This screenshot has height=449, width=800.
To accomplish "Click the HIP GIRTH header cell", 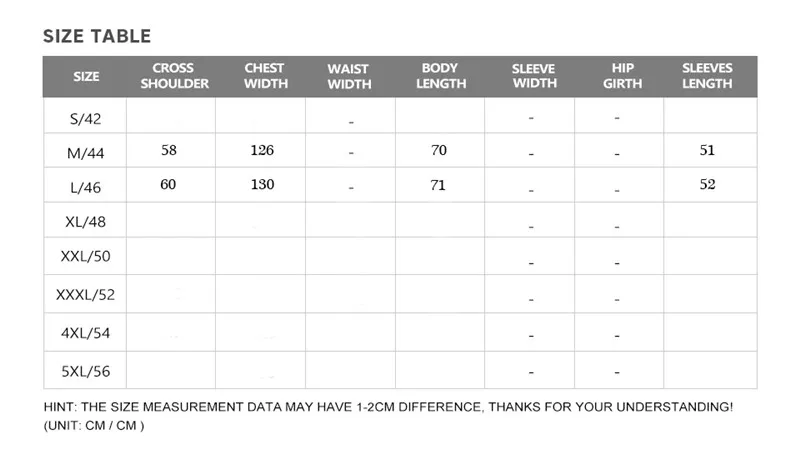I will 622,76.
